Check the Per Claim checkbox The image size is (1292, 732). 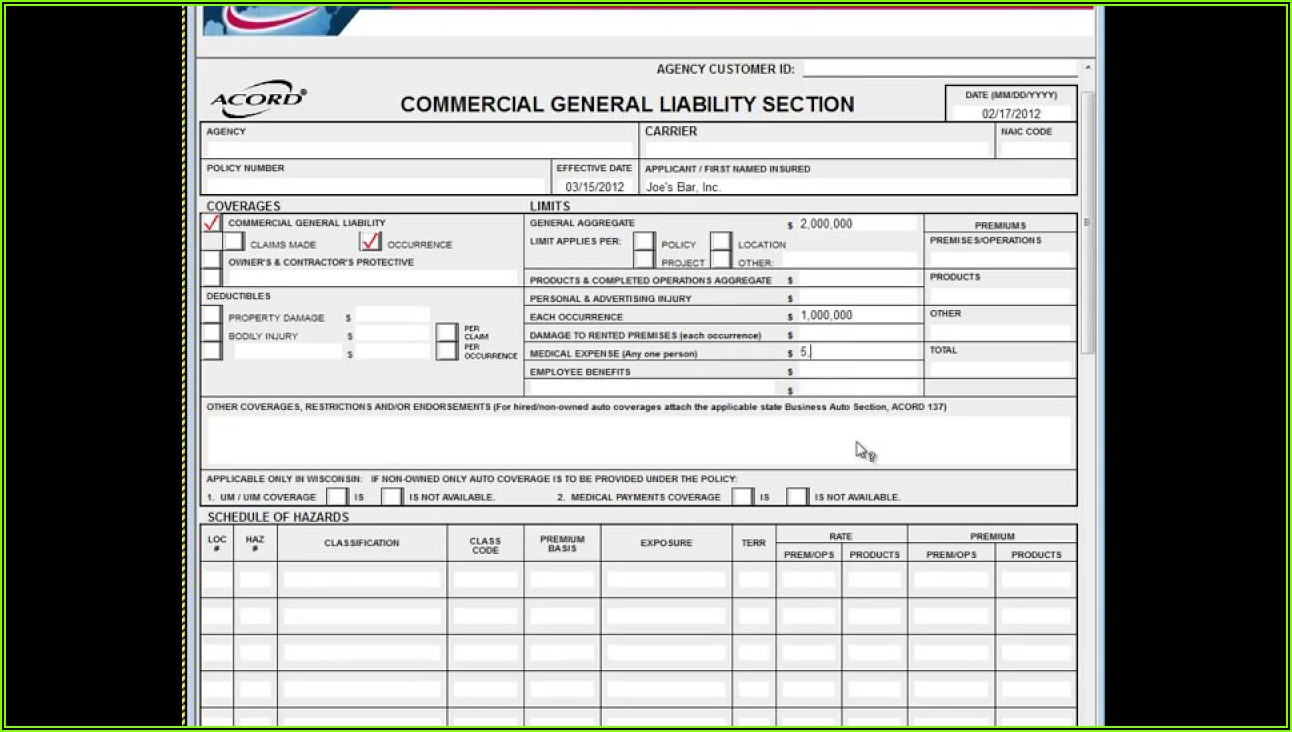[447, 332]
